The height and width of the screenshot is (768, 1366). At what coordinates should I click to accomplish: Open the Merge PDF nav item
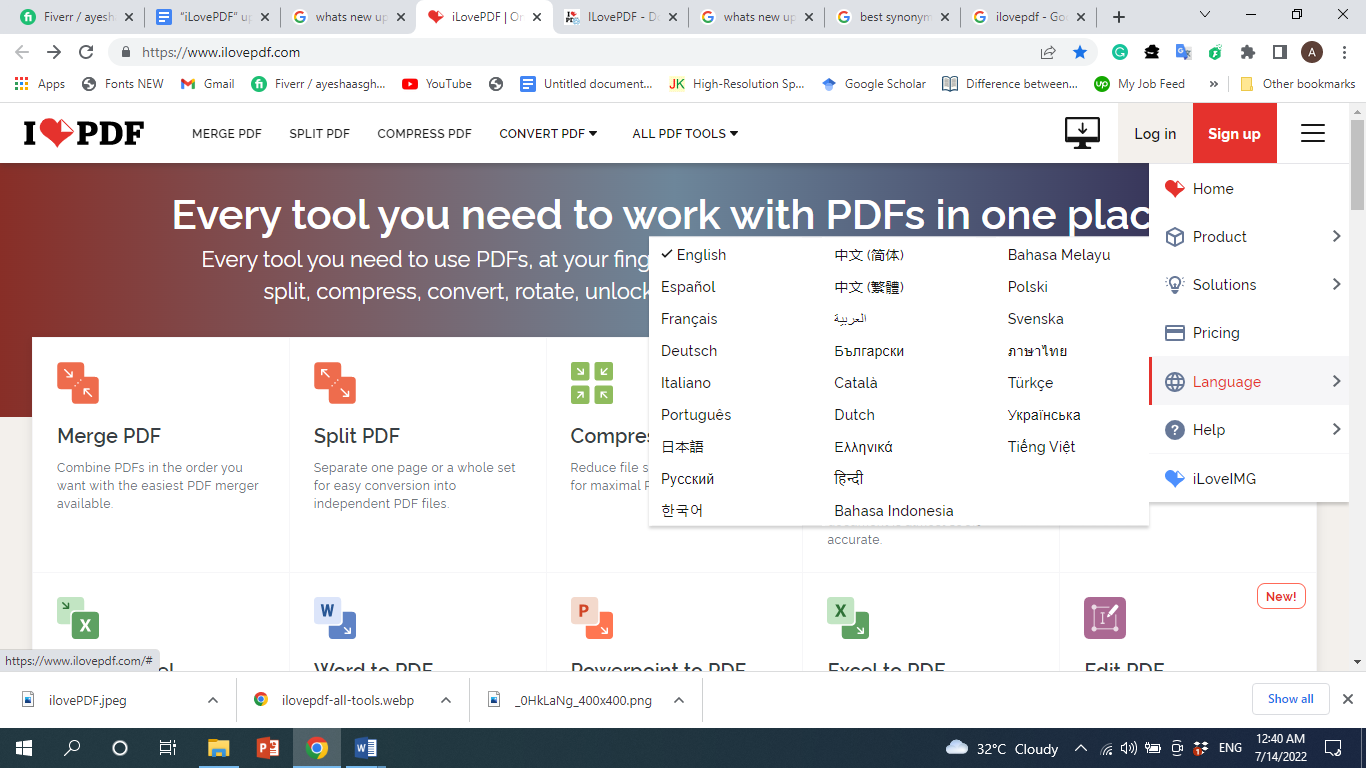coord(227,133)
